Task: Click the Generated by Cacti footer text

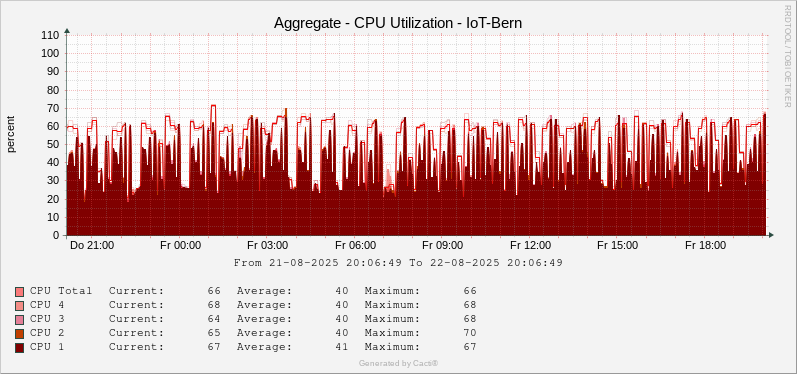Action: point(398,363)
